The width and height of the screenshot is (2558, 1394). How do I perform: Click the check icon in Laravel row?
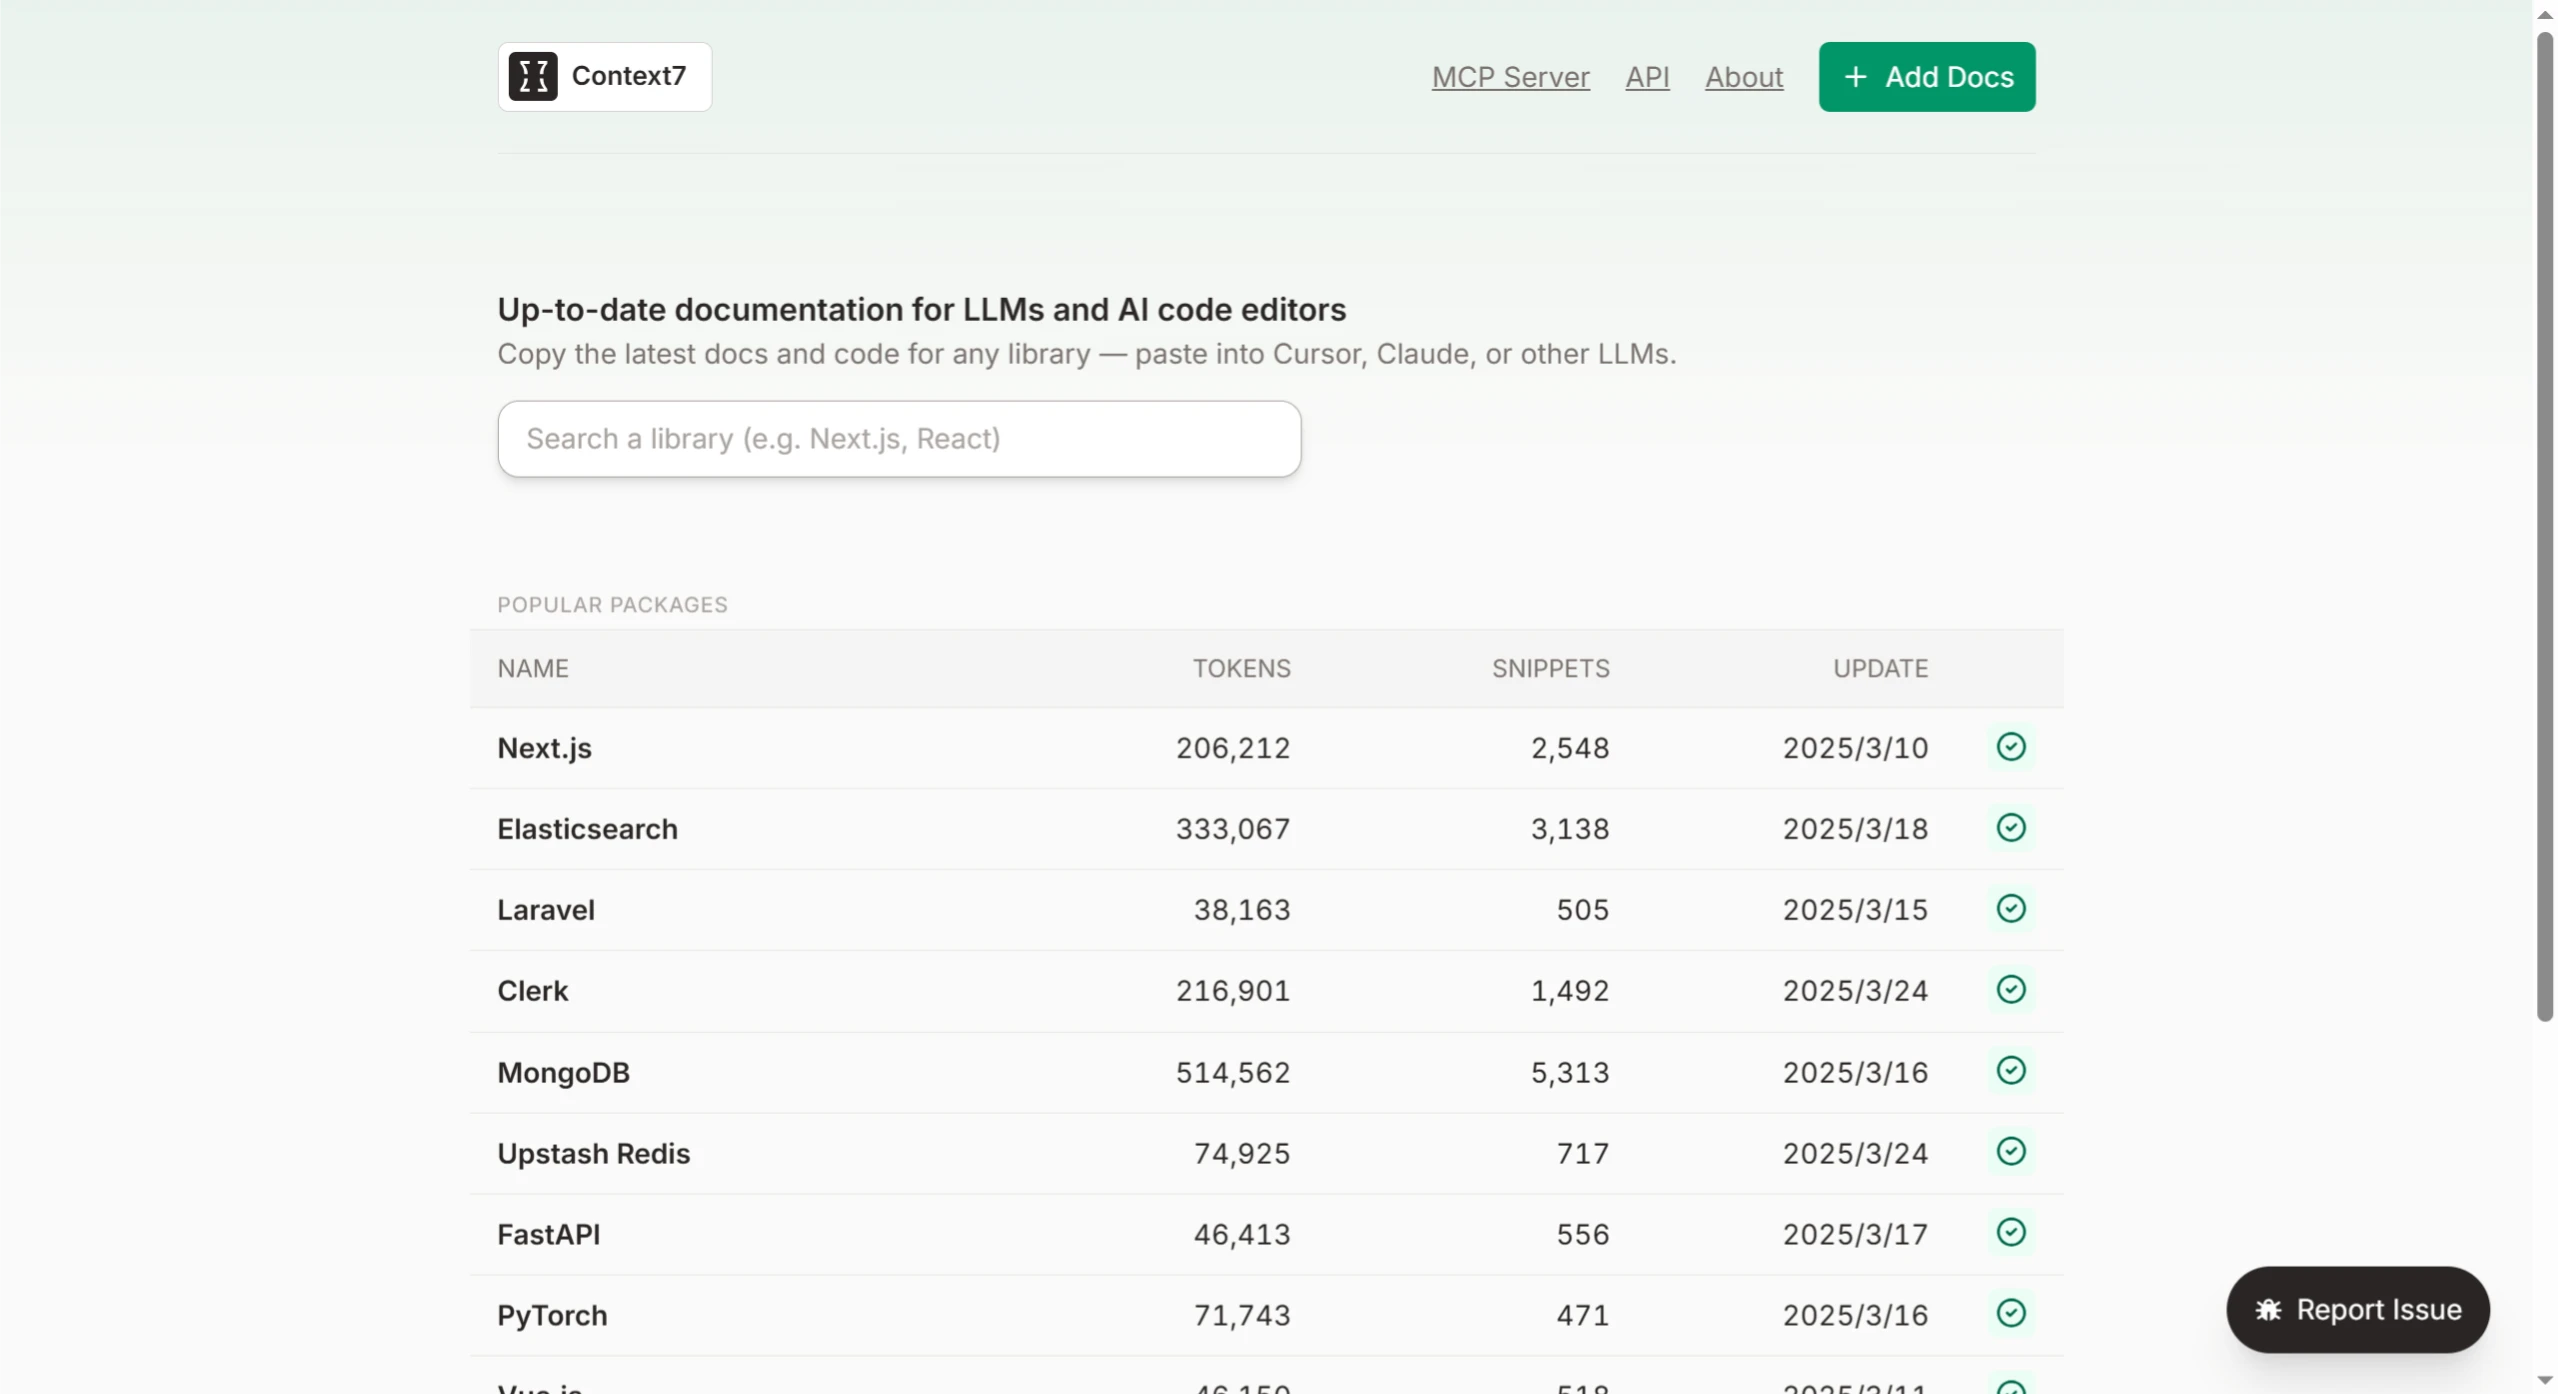click(2010, 909)
